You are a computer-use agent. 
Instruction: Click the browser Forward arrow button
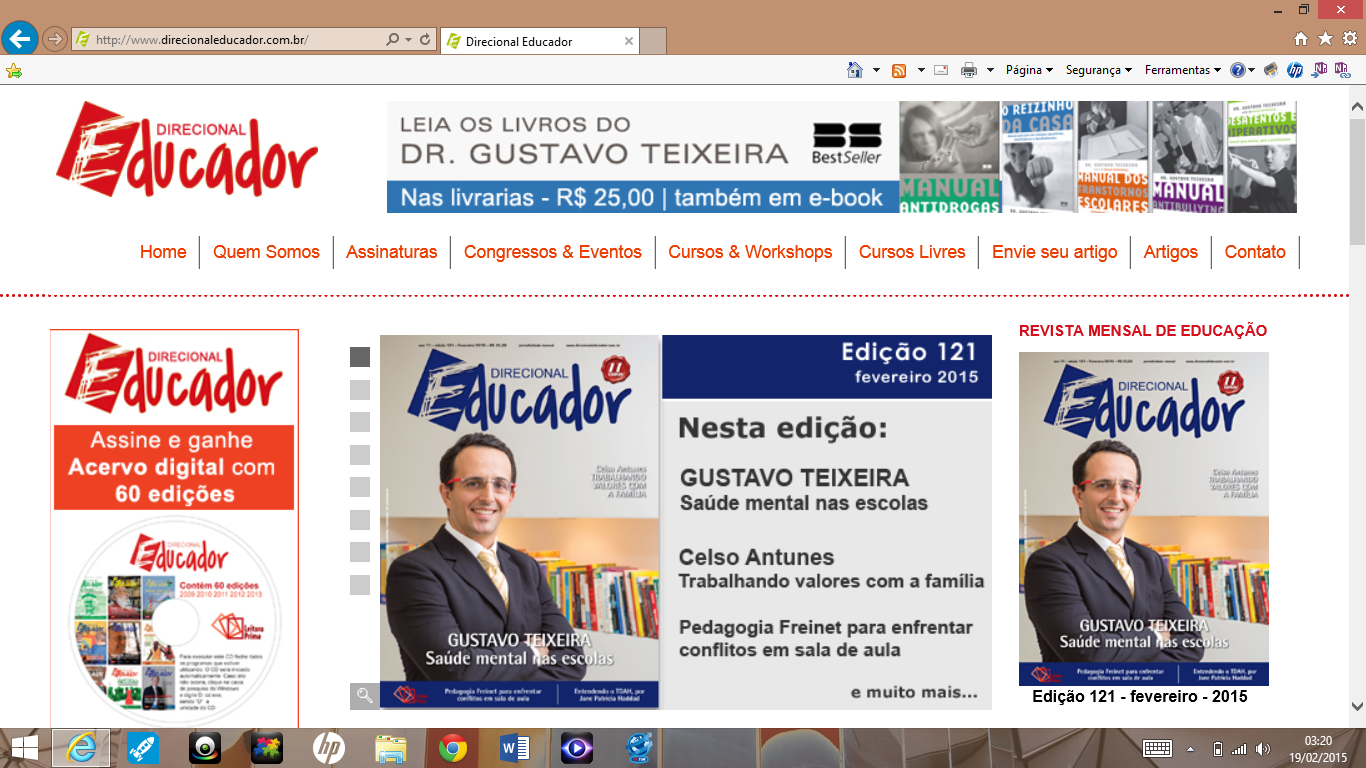pos(54,40)
